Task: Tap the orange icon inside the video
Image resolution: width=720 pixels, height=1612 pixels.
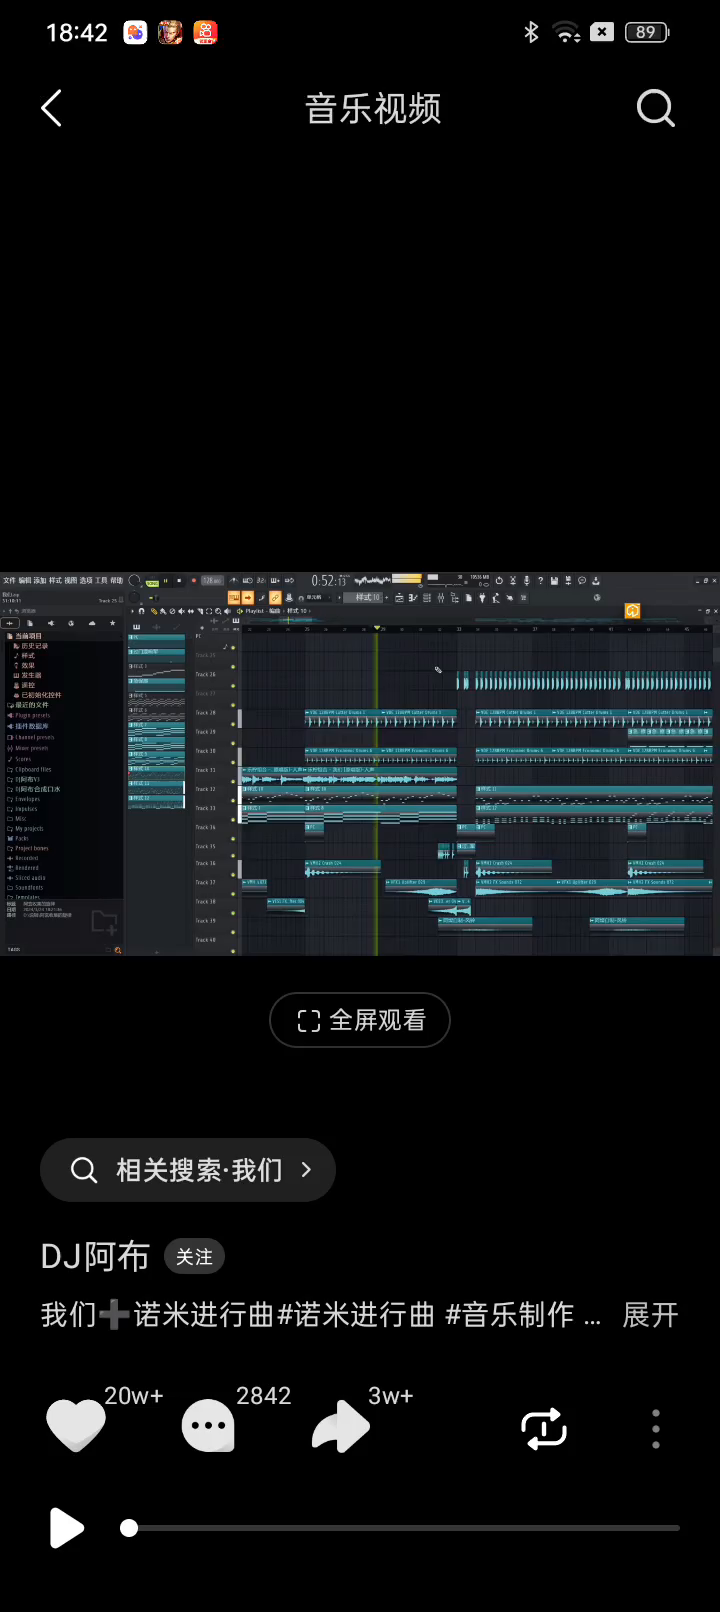Action: (x=632, y=611)
